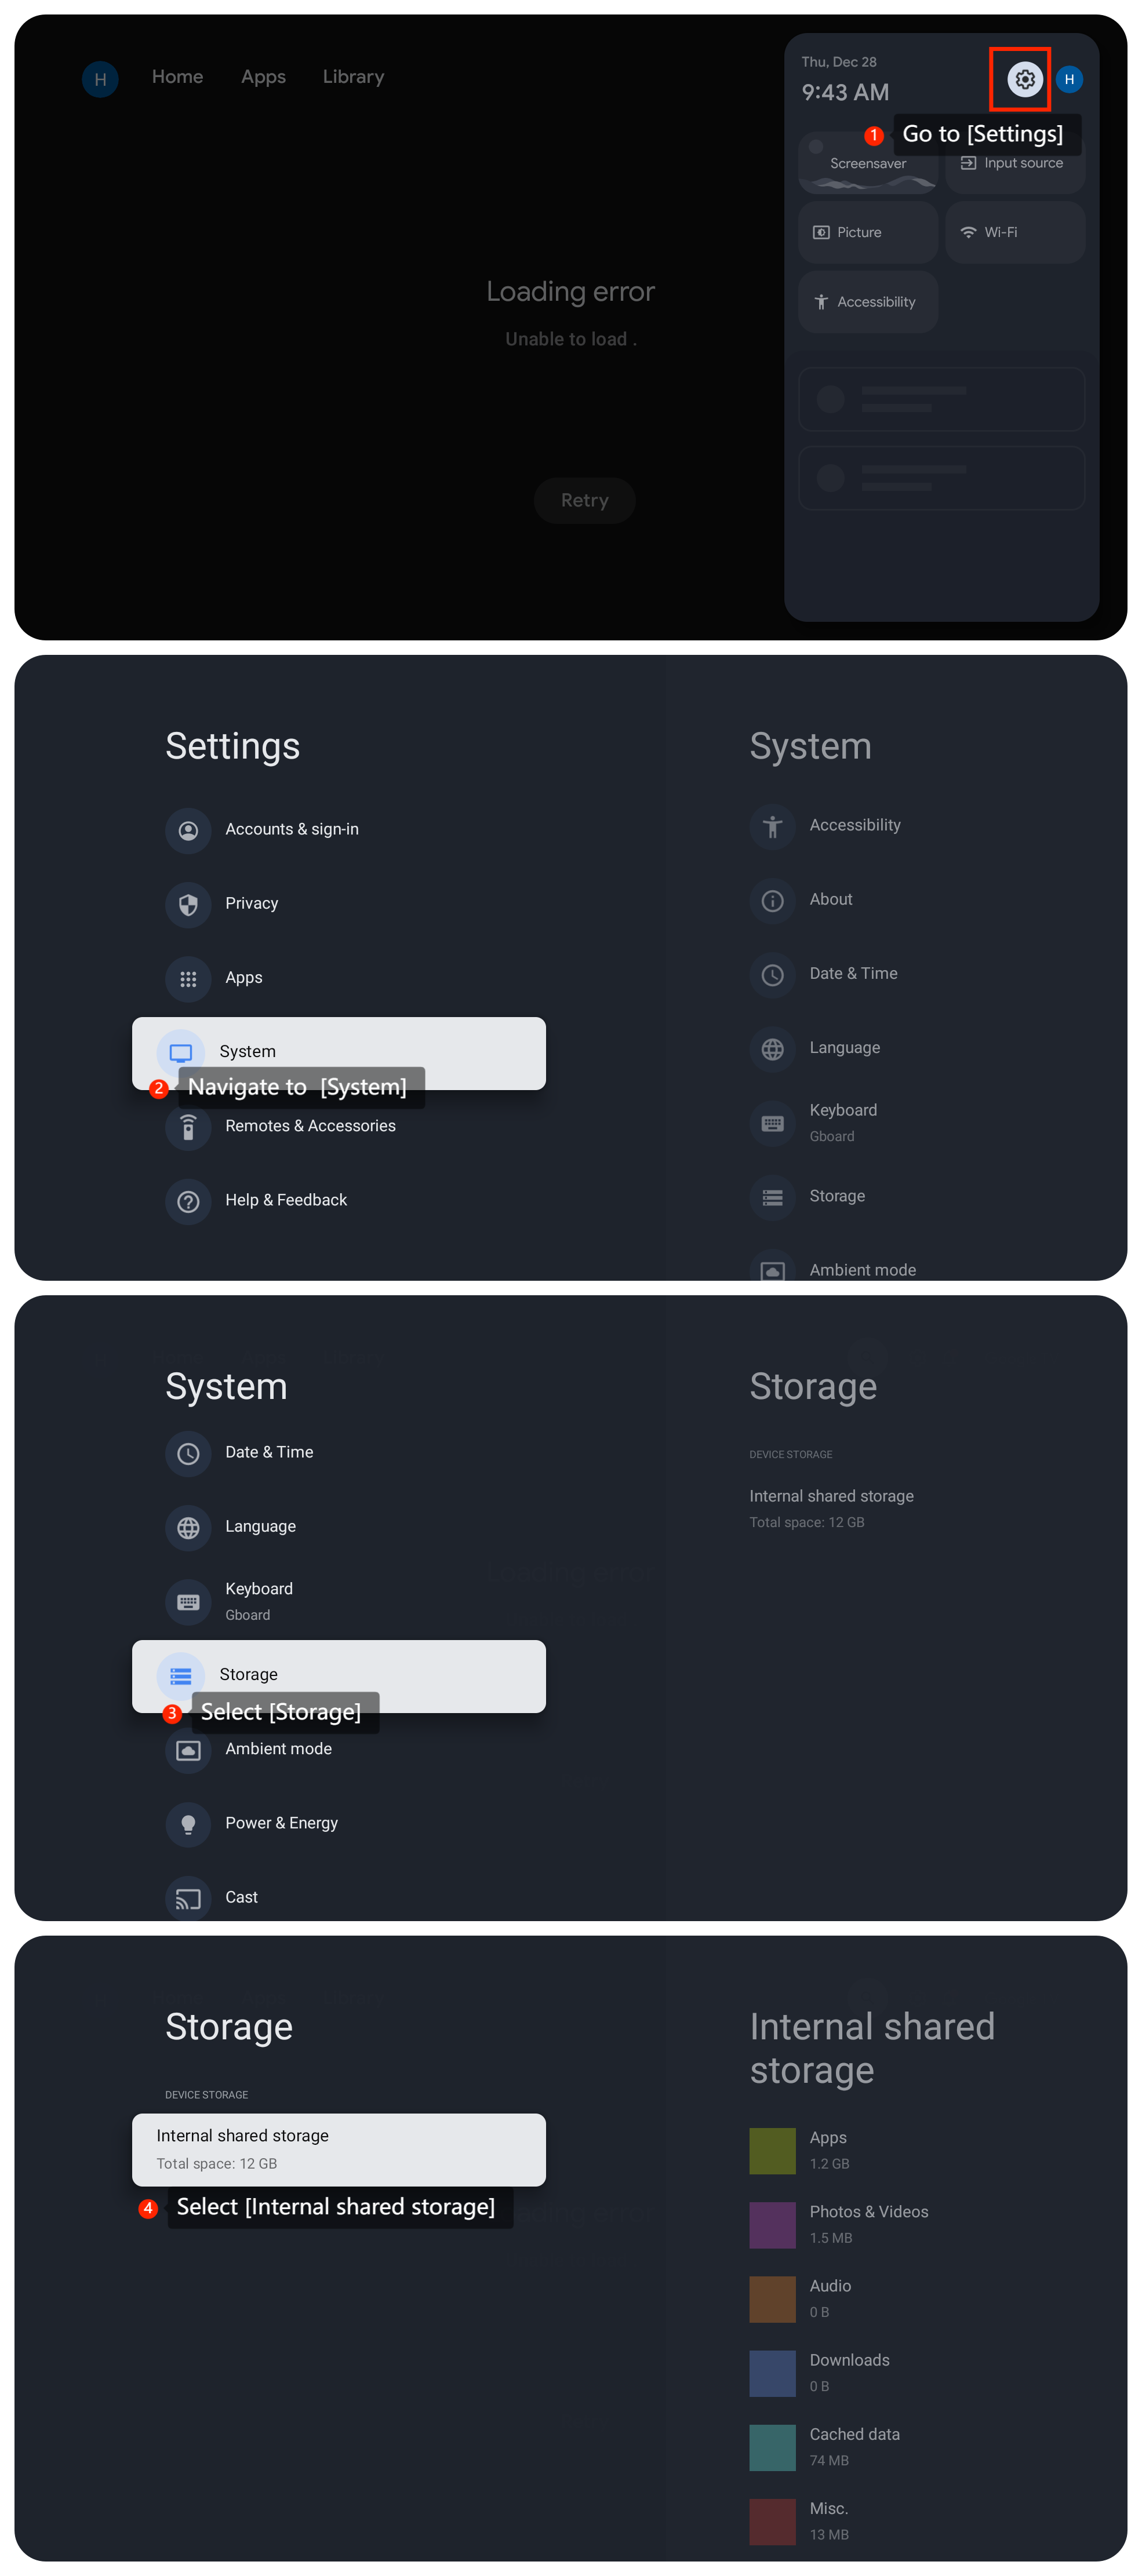This screenshot has width=1142, height=2576.
Task: Select Cast in the System list
Action: 241,1897
